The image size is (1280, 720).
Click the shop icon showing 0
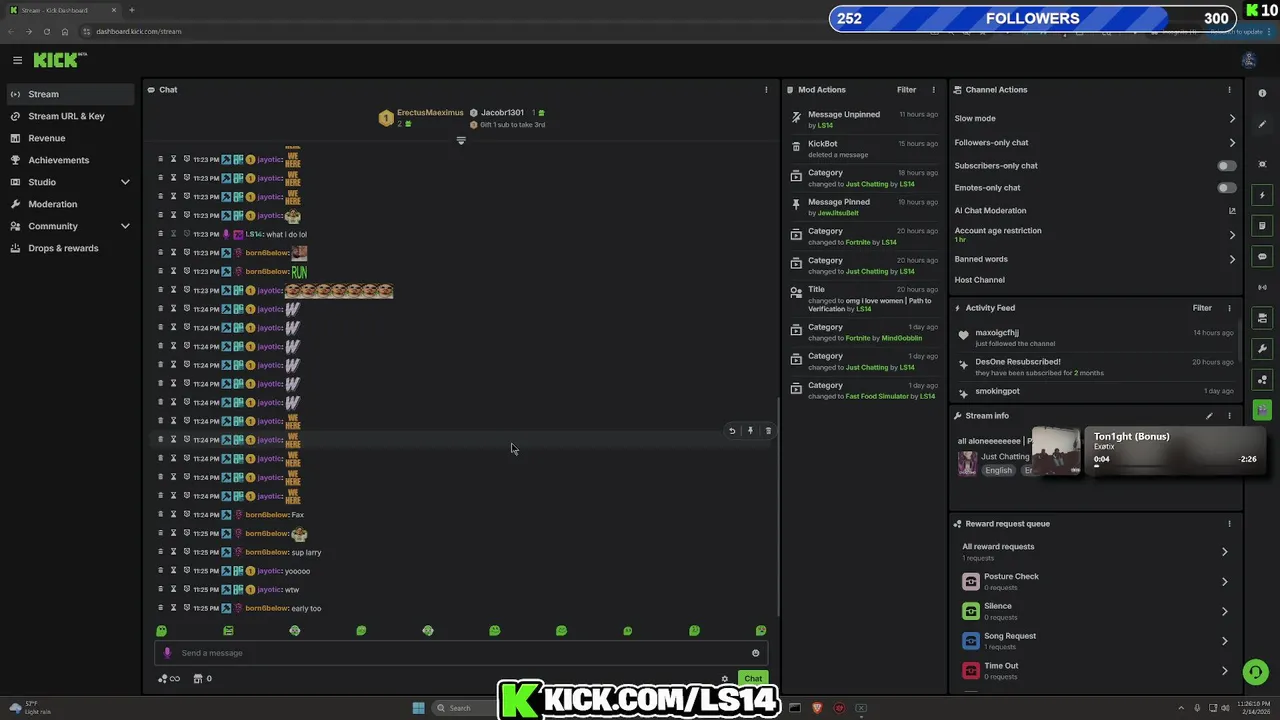[202, 679]
